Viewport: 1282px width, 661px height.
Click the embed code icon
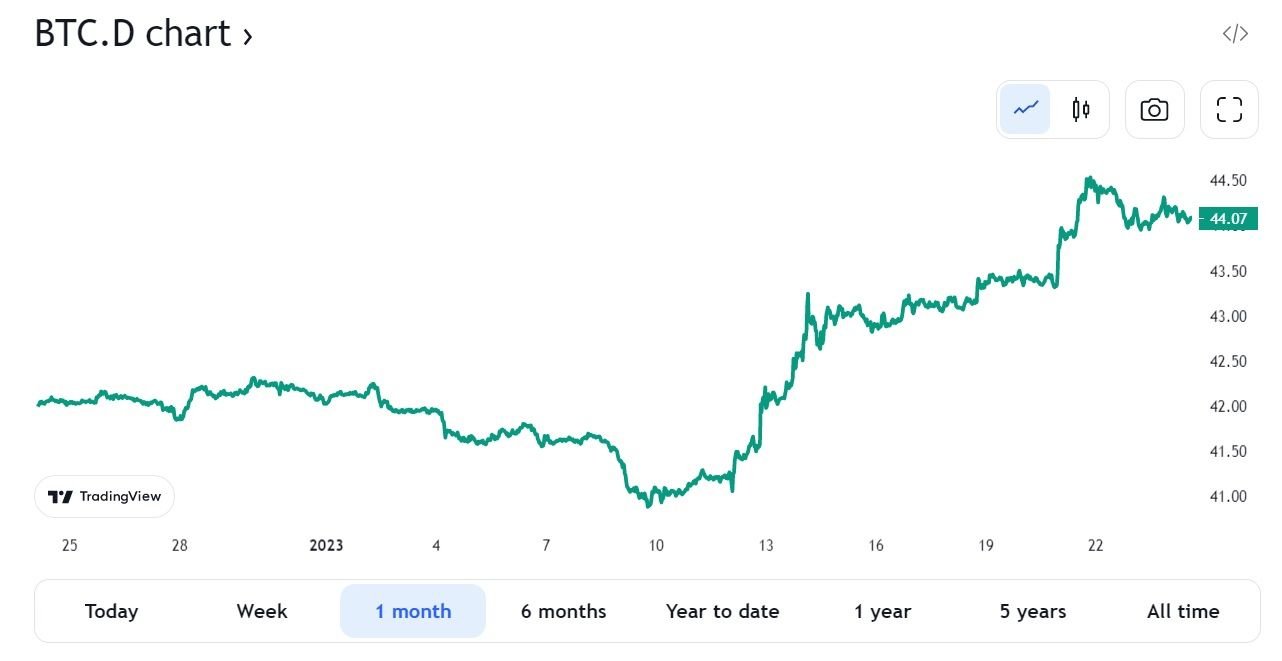1235,34
